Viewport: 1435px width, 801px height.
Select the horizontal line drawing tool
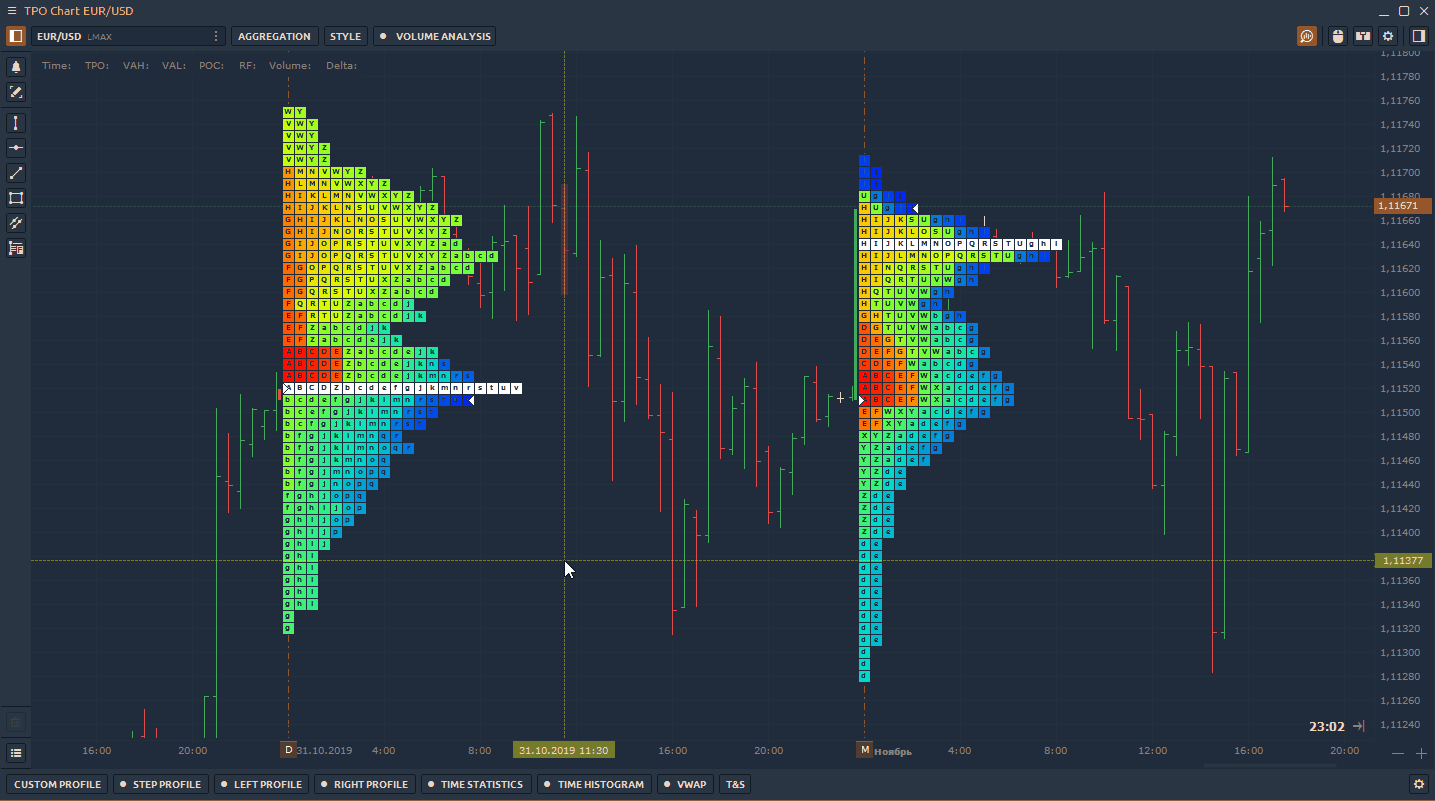pyautogui.click(x=16, y=148)
